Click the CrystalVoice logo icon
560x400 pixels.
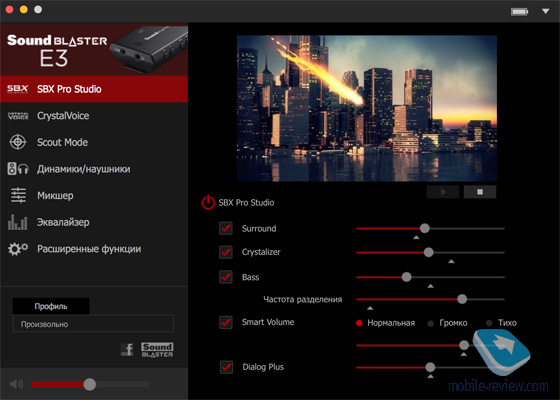tap(18, 116)
